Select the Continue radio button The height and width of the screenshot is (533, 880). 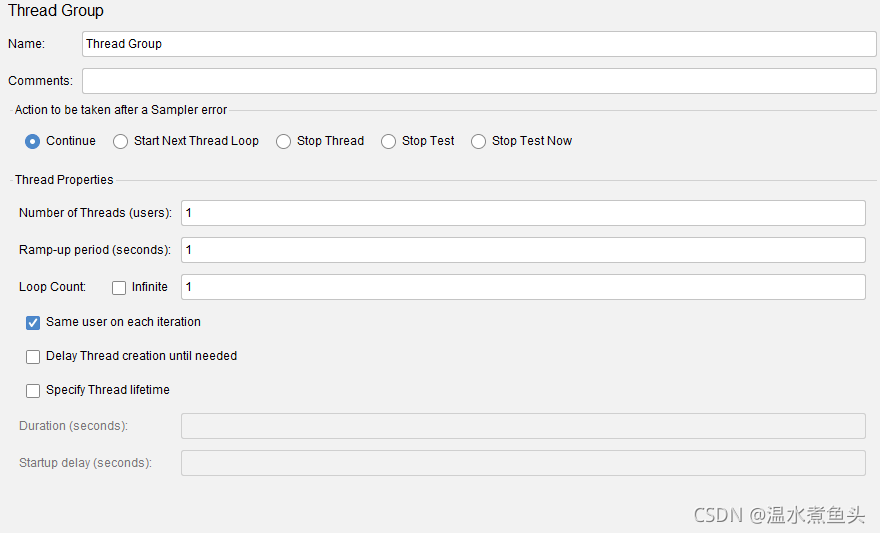coord(33,141)
